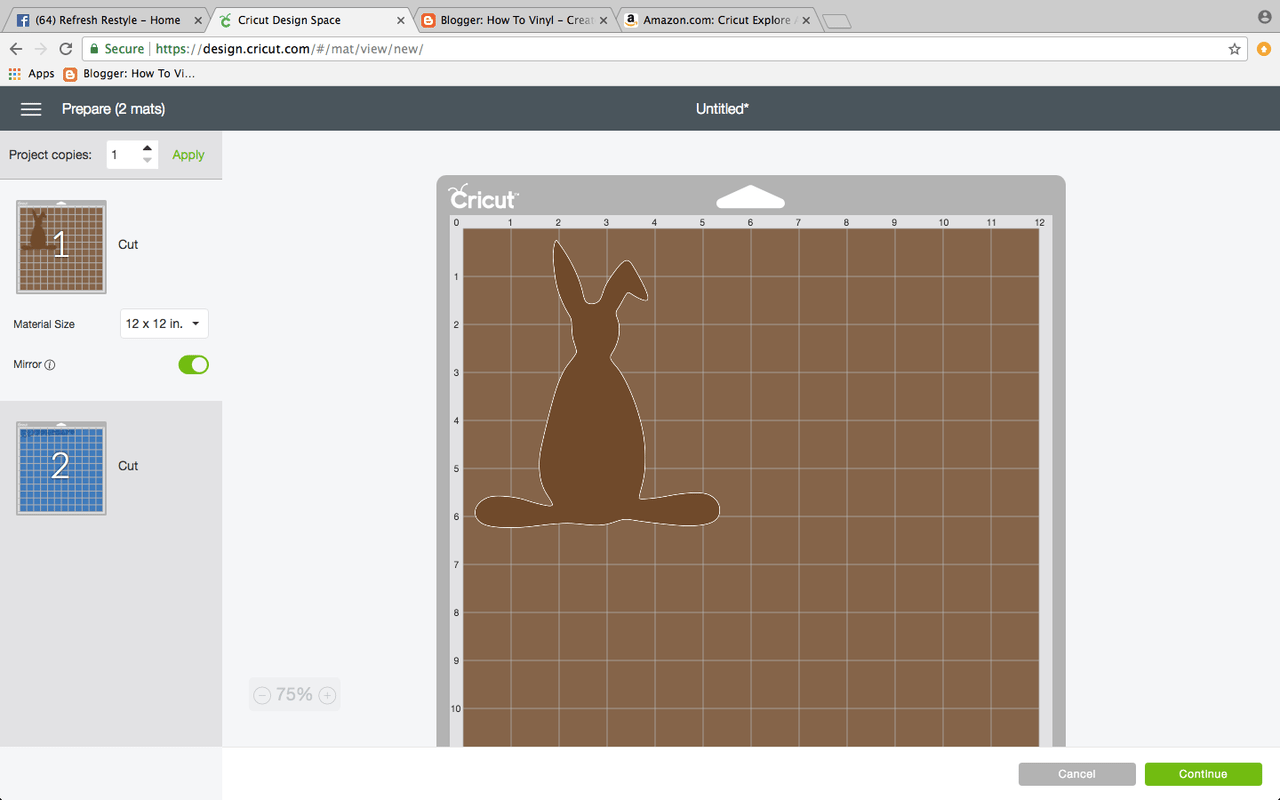Select the brown mat 1 thumbnail
Viewport: 1280px width, 800px height.
(x=61, y=246)
